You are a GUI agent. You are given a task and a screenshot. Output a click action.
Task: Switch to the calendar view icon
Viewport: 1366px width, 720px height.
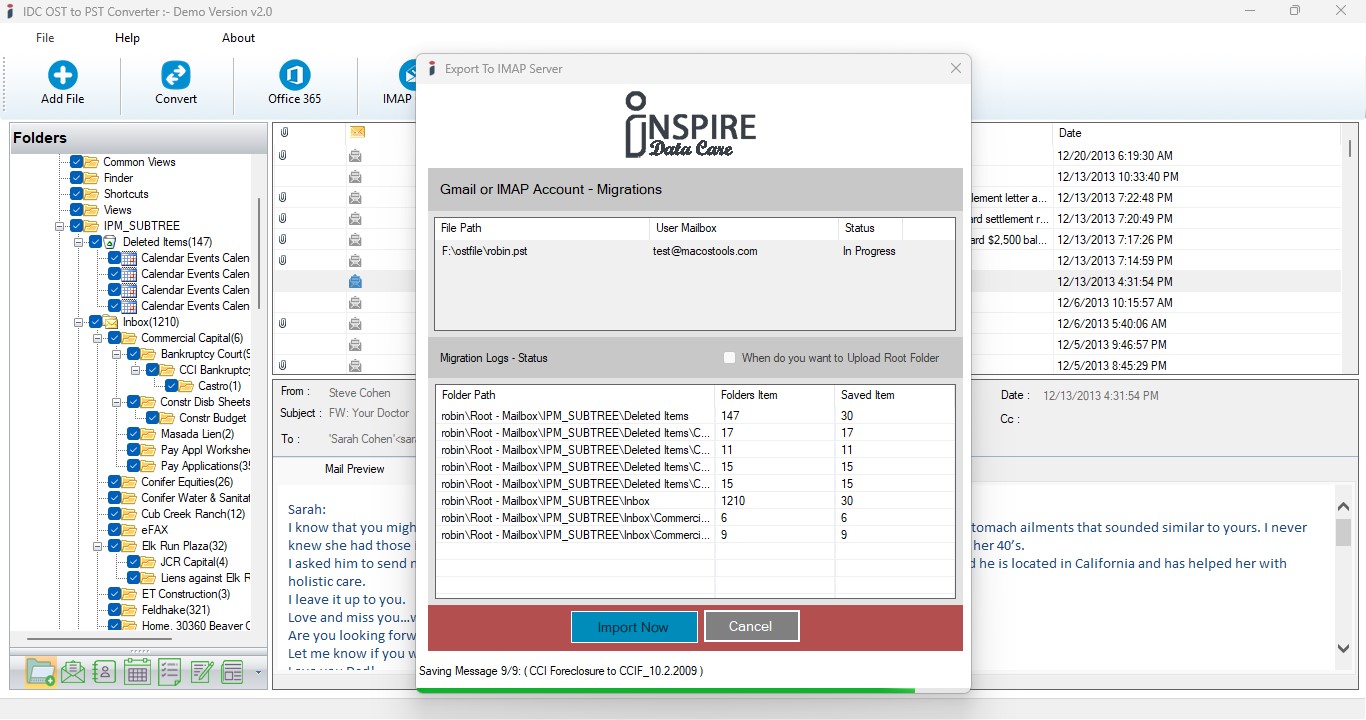[137, 672]
